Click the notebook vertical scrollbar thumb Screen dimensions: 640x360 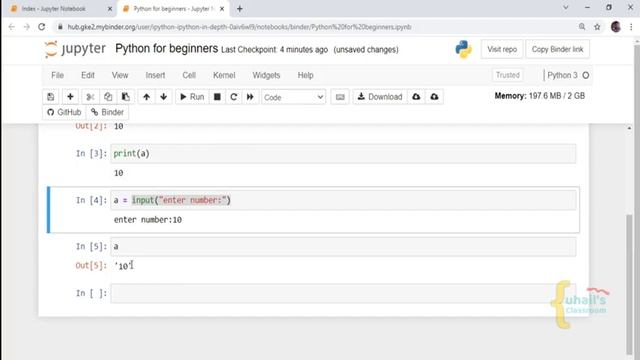629,284
